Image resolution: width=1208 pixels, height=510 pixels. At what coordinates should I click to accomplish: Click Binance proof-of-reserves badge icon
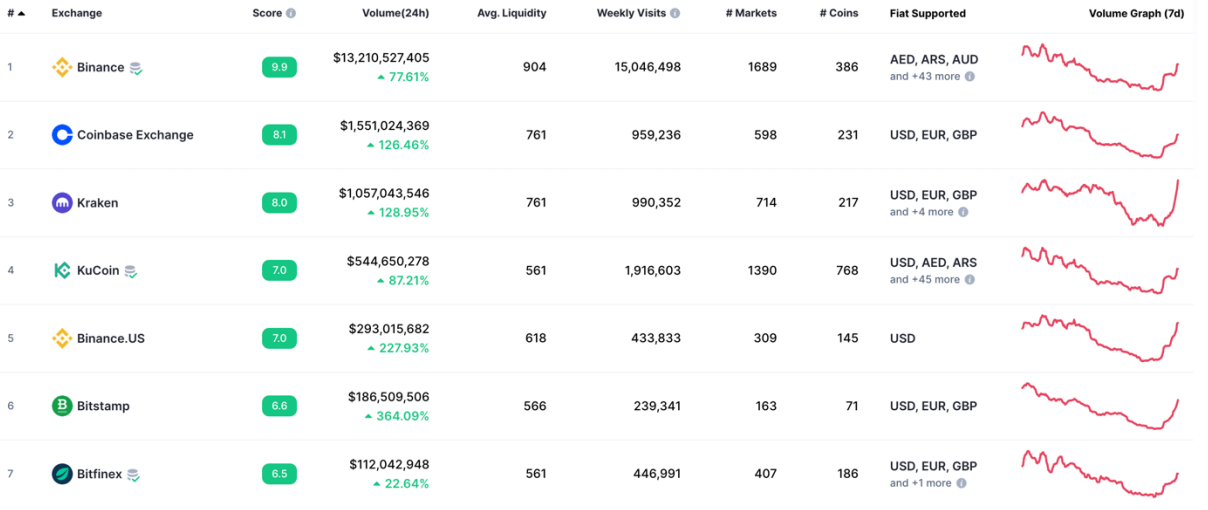(136, 68)
